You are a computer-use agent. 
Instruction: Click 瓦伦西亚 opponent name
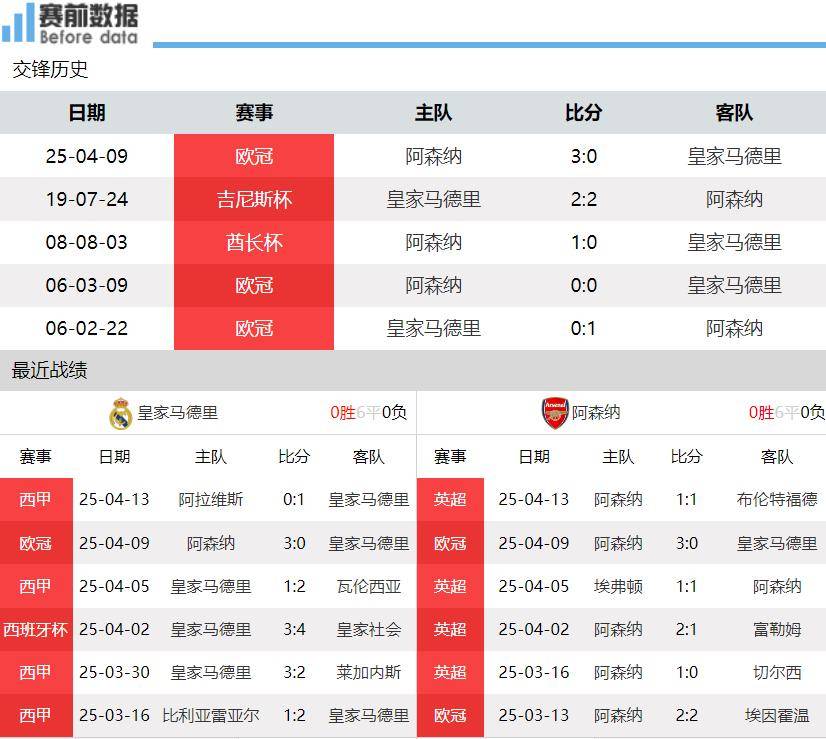click(x=369, y=586)
